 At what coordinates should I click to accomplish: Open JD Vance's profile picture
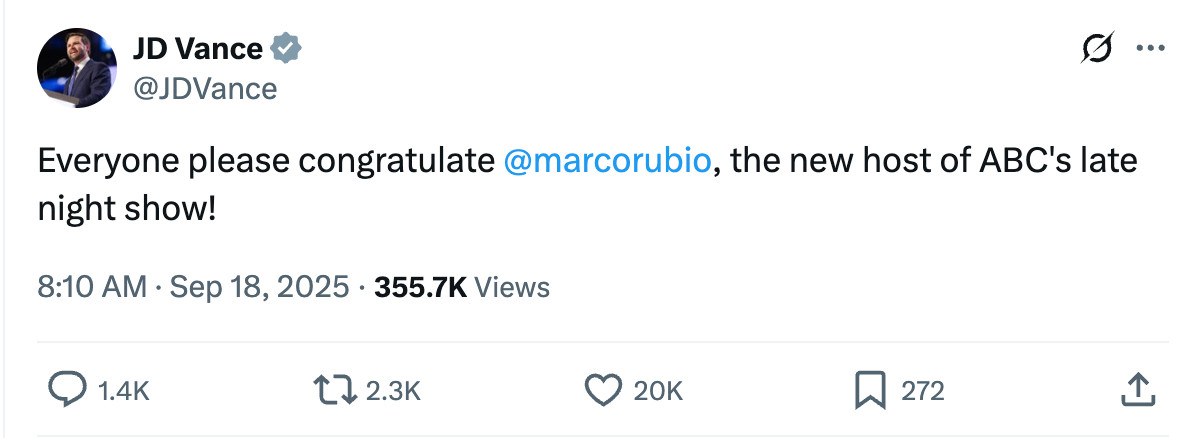pos(77,67)
